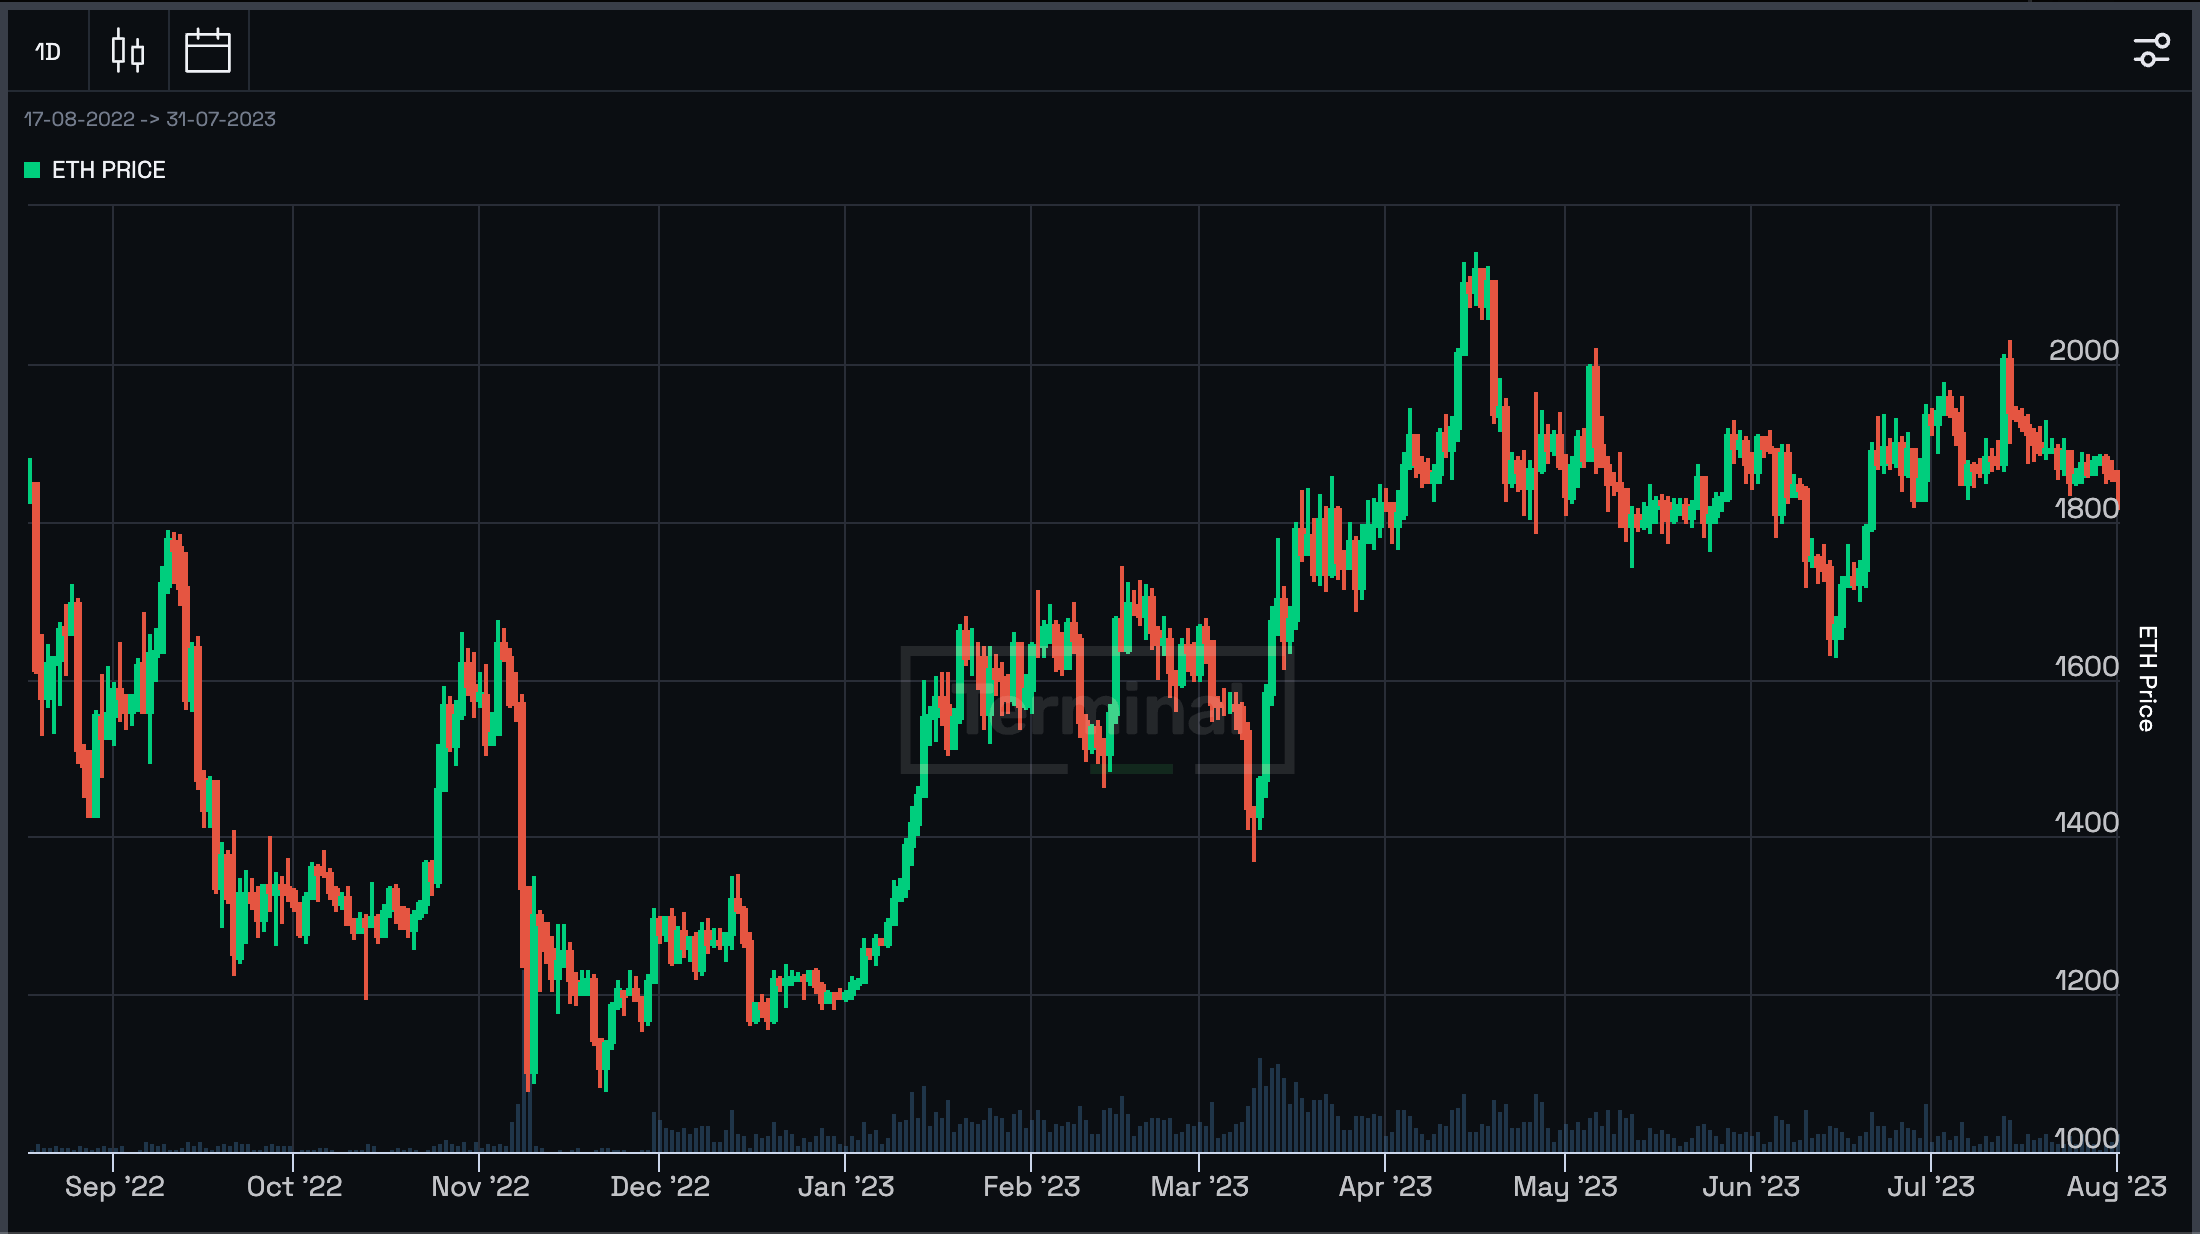Click the terminal watermark in chart center

1098,710
